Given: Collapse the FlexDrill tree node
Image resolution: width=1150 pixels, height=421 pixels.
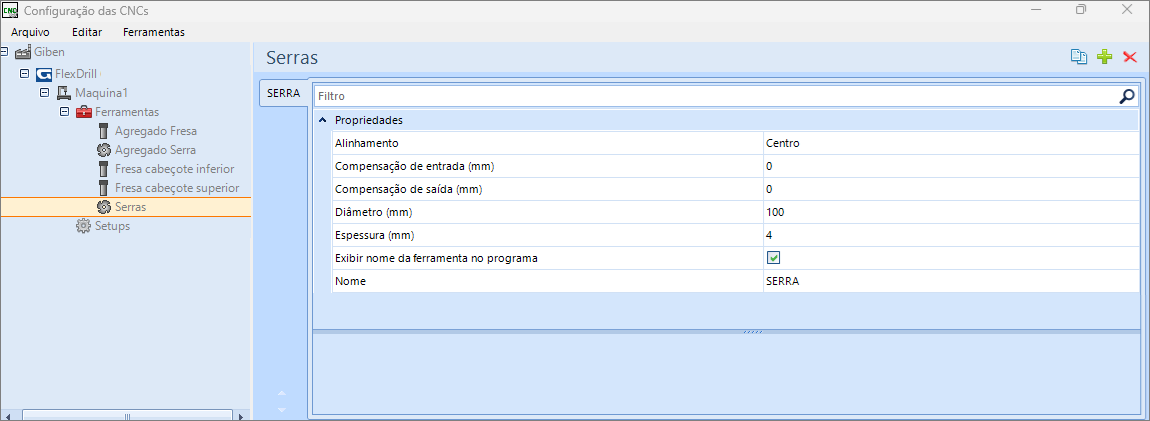Looking at the screenshot, I should point(24,74).
